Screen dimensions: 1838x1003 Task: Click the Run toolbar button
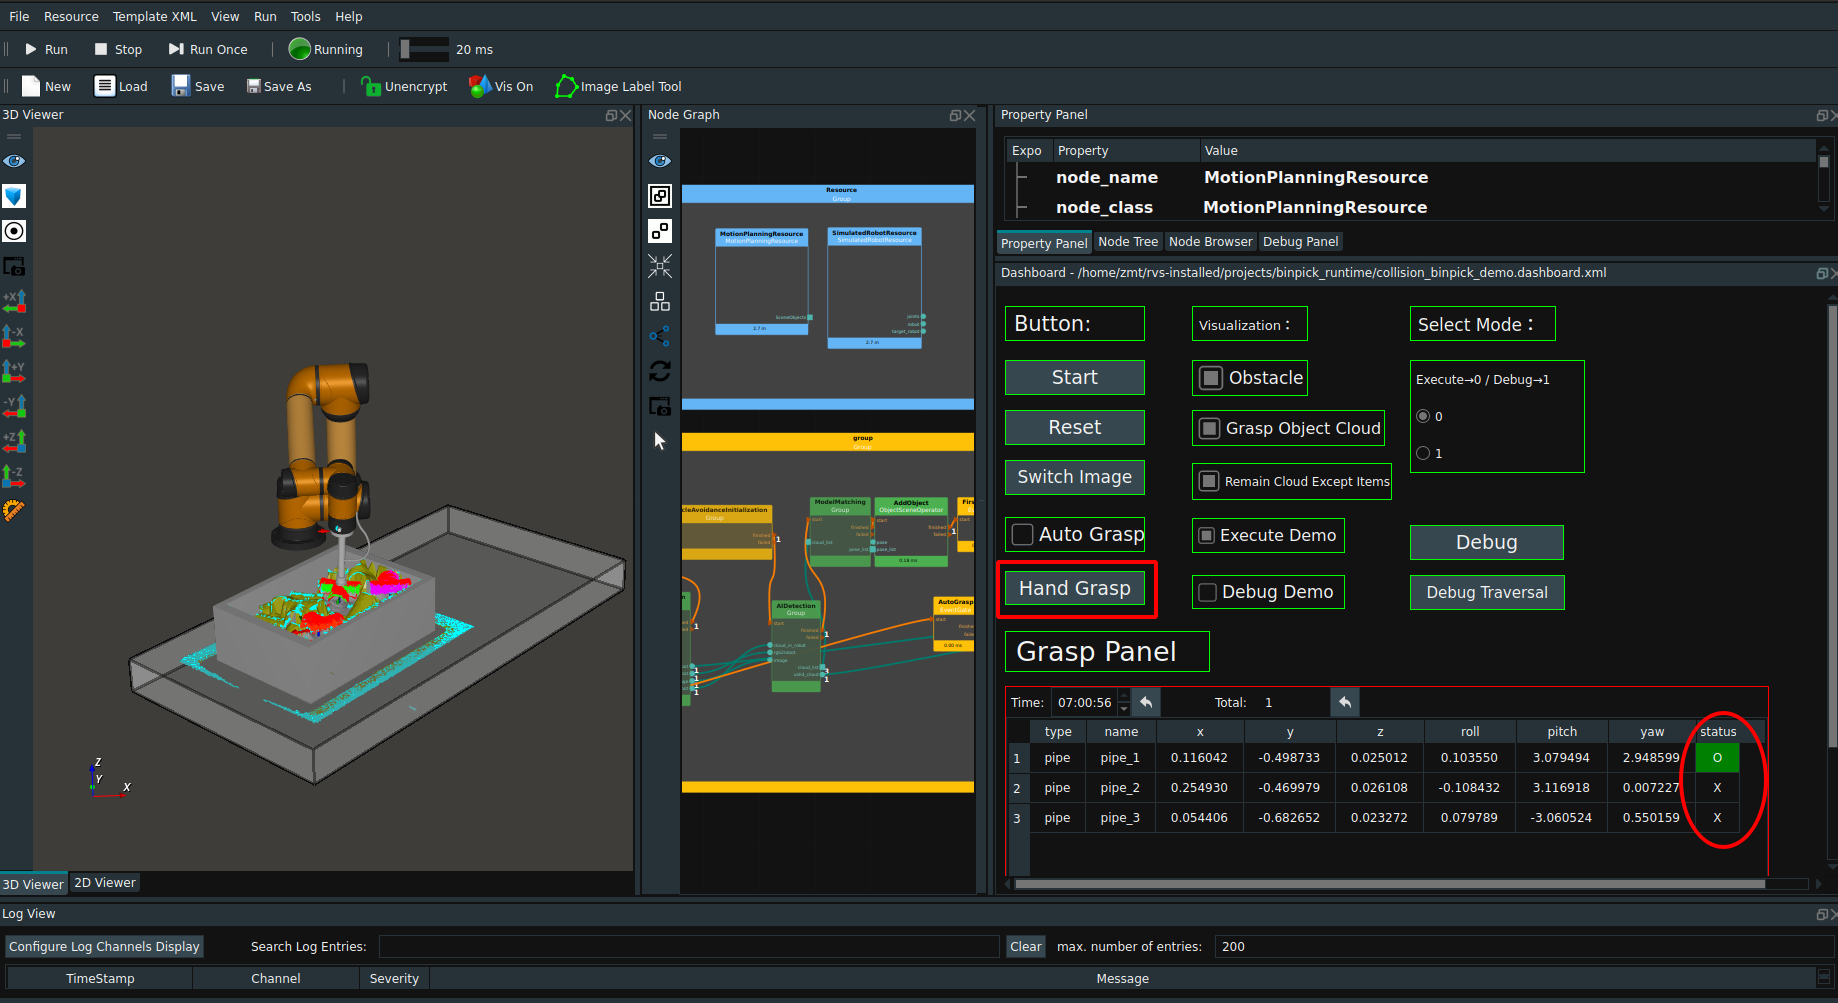click(46, 49)
